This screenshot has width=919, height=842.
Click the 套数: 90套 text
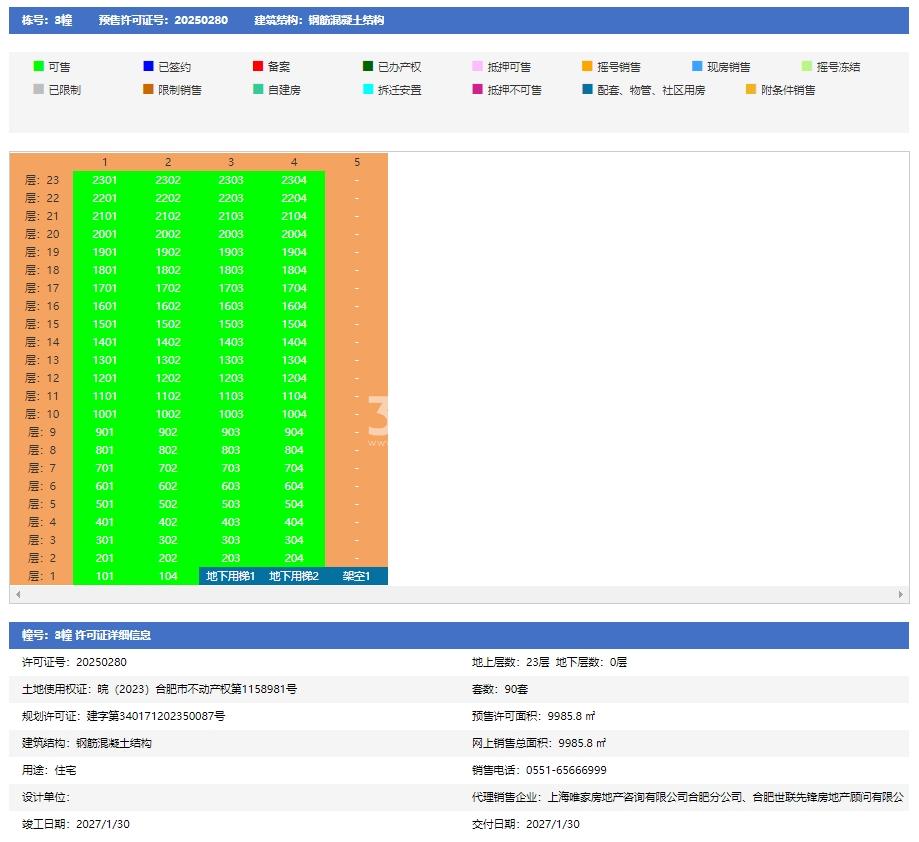(x=500, y=689)
